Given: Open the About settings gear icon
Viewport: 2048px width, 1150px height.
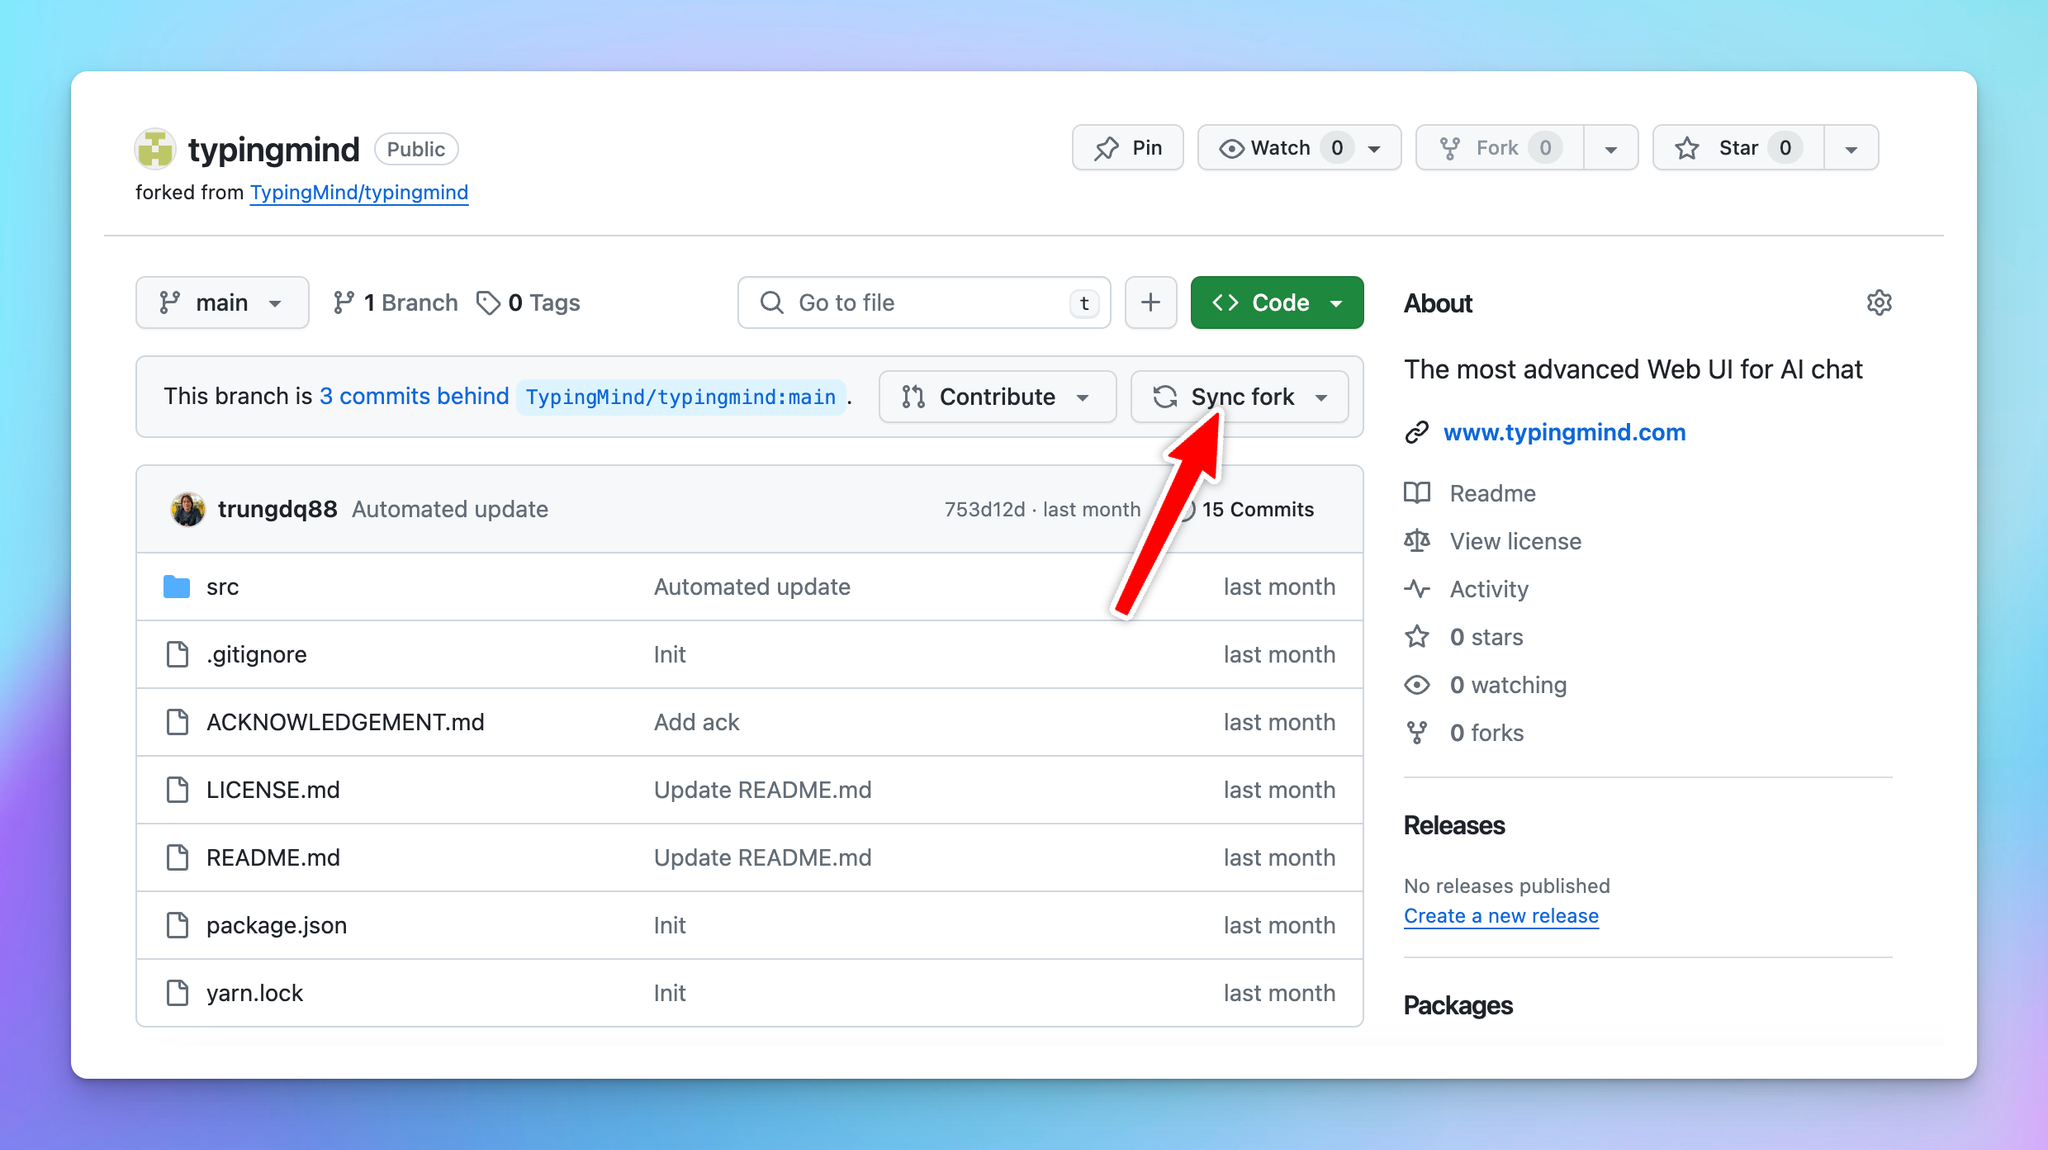Looking at the screenshot, I should tap(1879, 303).
